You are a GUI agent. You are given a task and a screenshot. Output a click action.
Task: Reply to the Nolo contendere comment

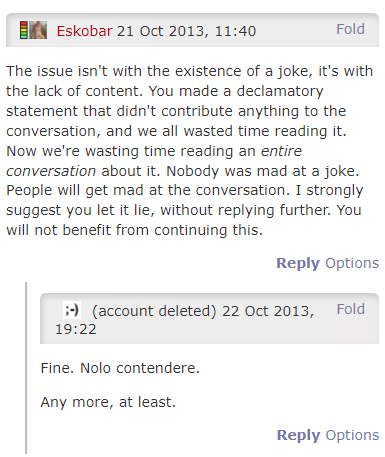[x=298, y=435]
